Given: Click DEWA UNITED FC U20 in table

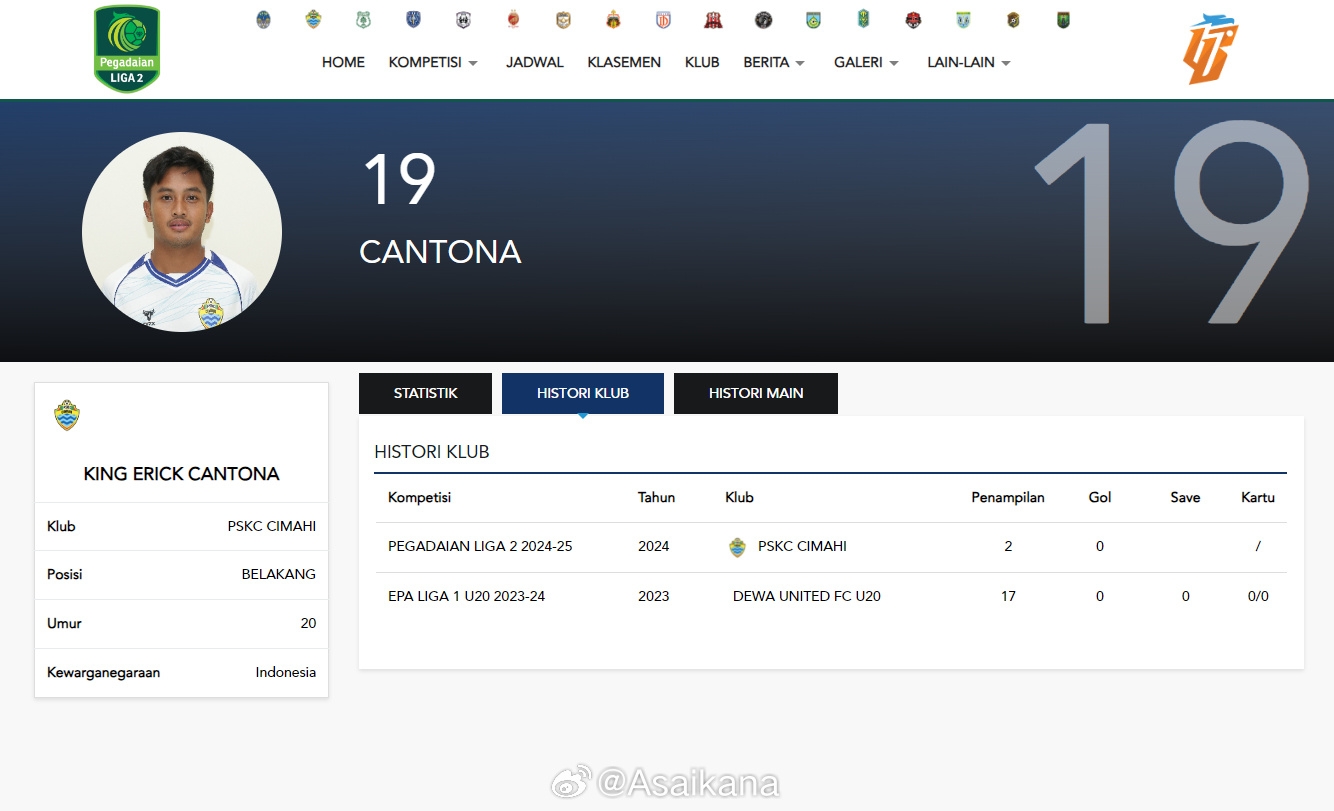Looking at the screenshot, I should pyautogui.click(x=806, y=596).
